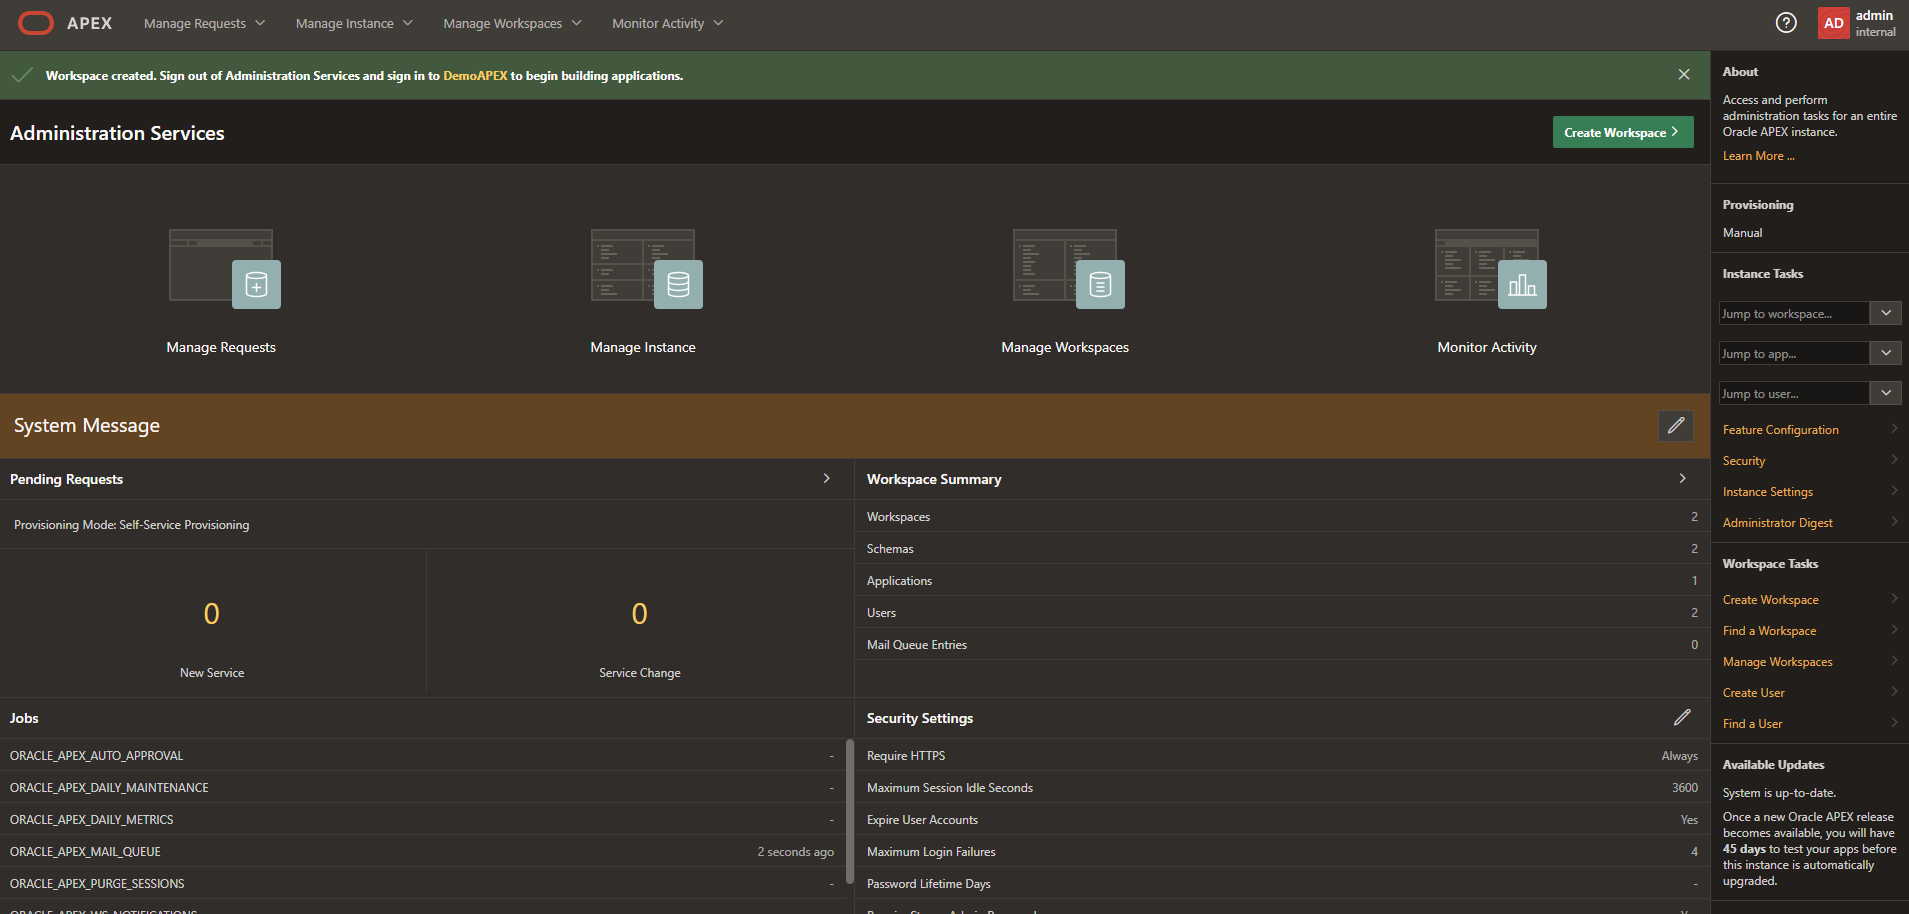Open the Monitor Activity top menu
Screen dimensions: 1909x914
(667, 23)
